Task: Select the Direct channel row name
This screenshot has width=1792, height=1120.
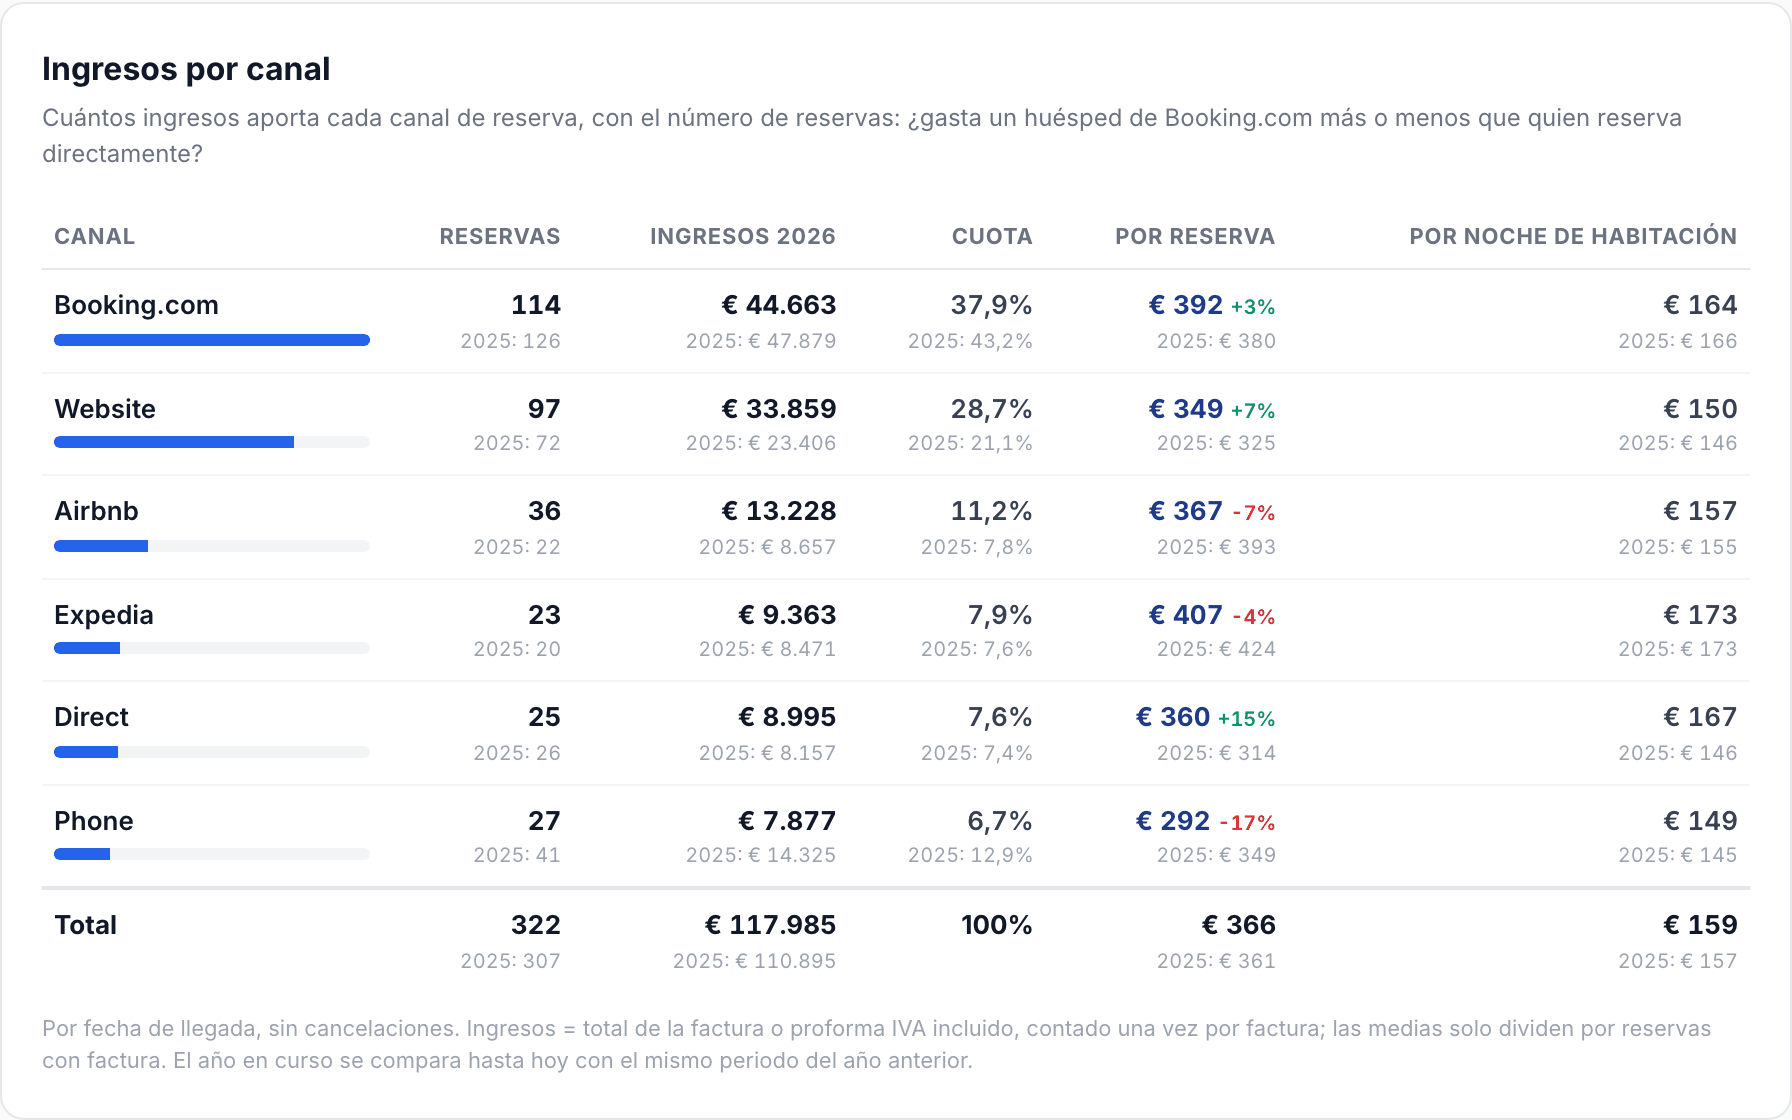Action: pos(91,717)
